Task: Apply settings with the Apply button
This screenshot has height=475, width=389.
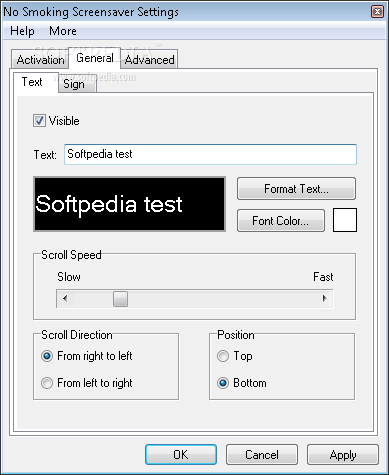Action: click(x=343, y=455)
